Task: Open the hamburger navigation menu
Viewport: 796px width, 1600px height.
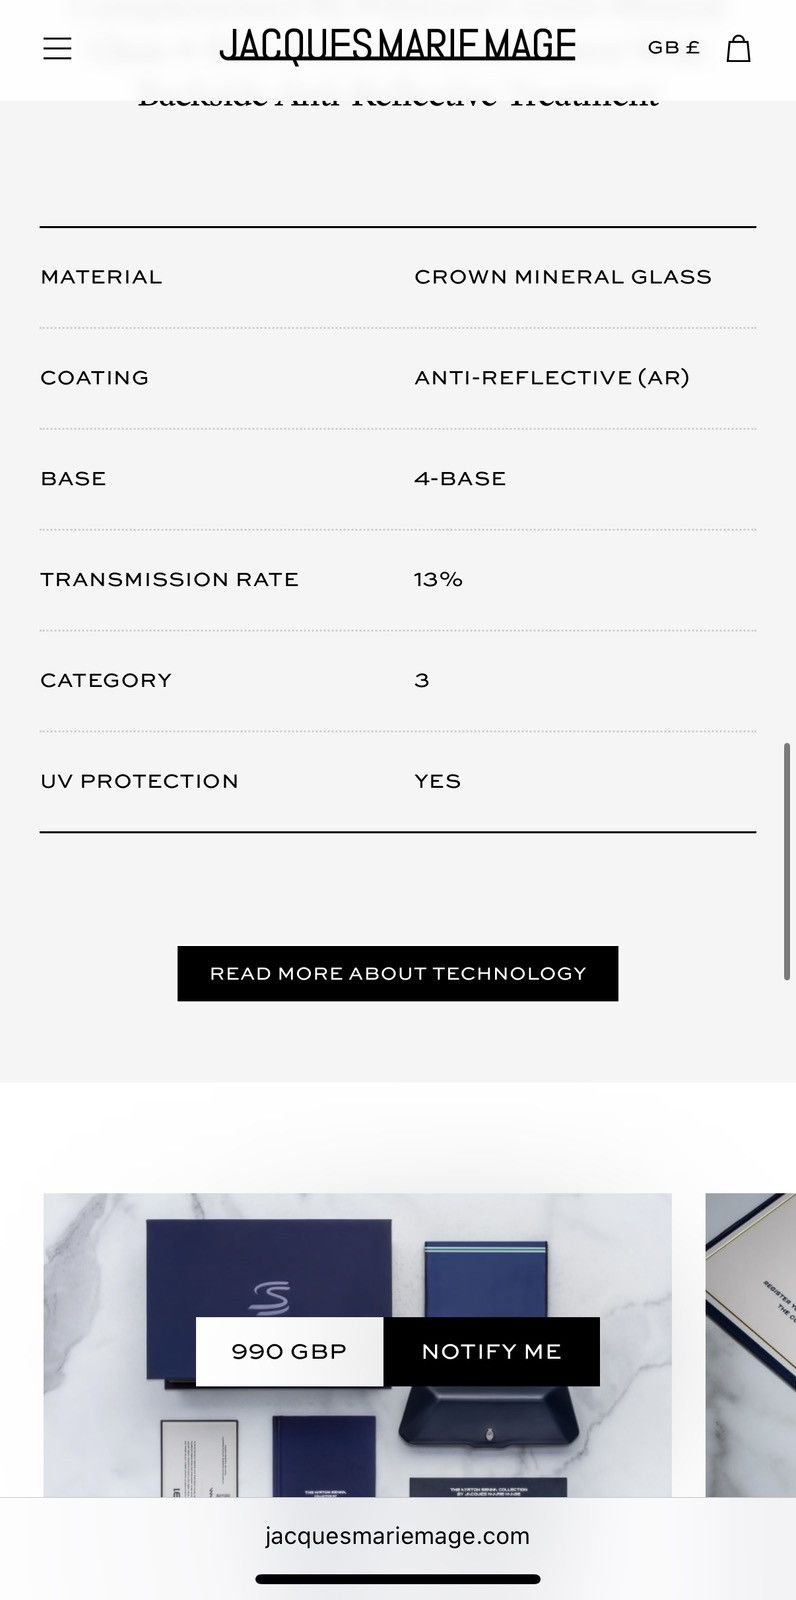Action: point(57,48)
